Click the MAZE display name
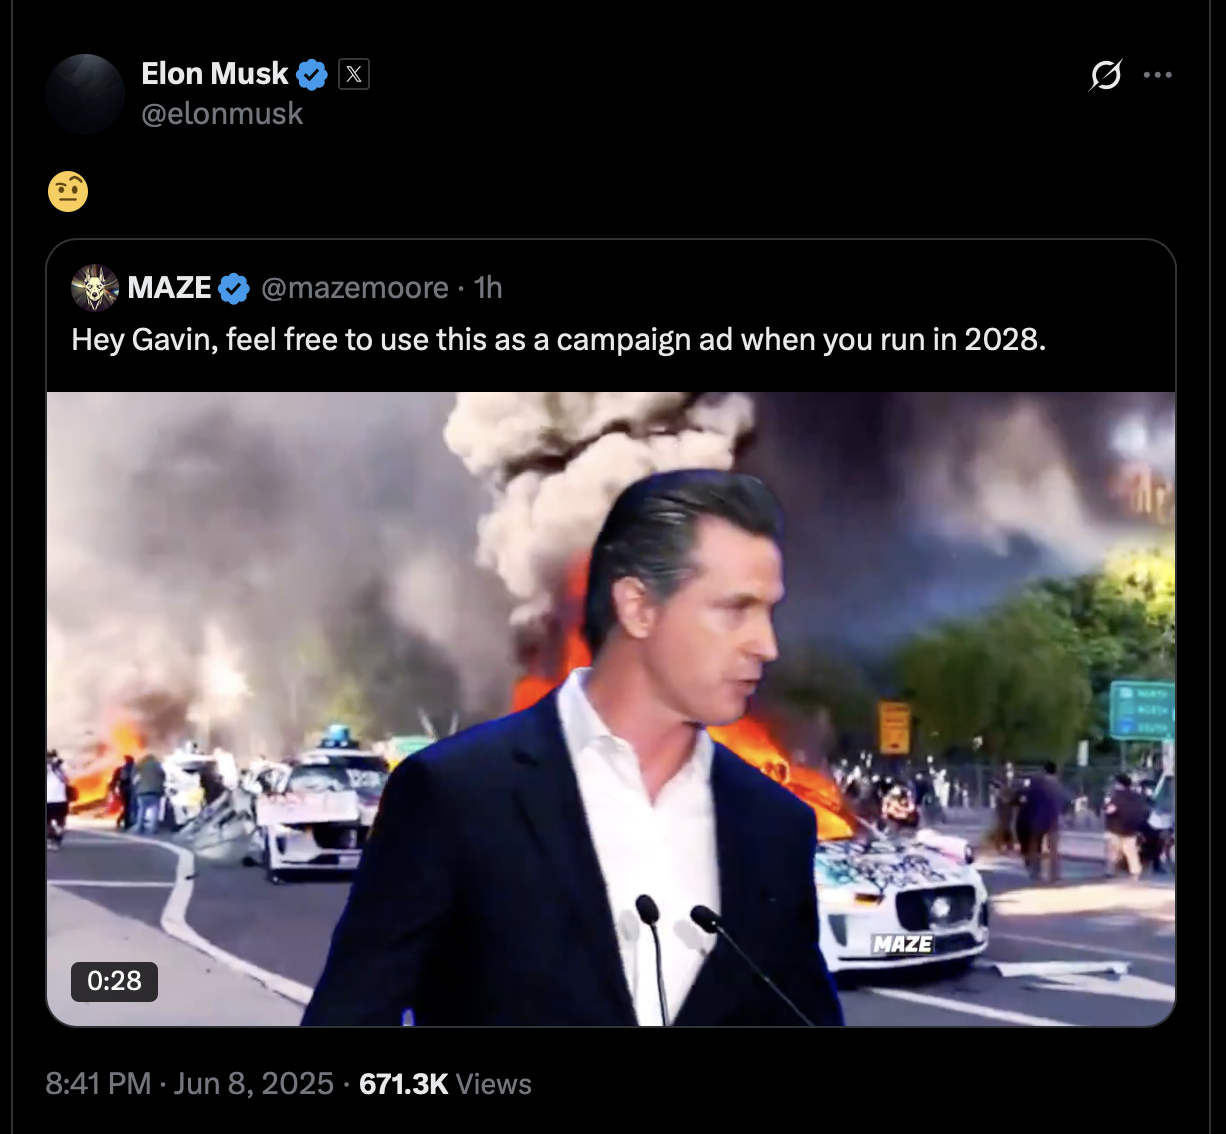The width and height of the screenshot is (1226, 1134). click(x=169, y=288)
